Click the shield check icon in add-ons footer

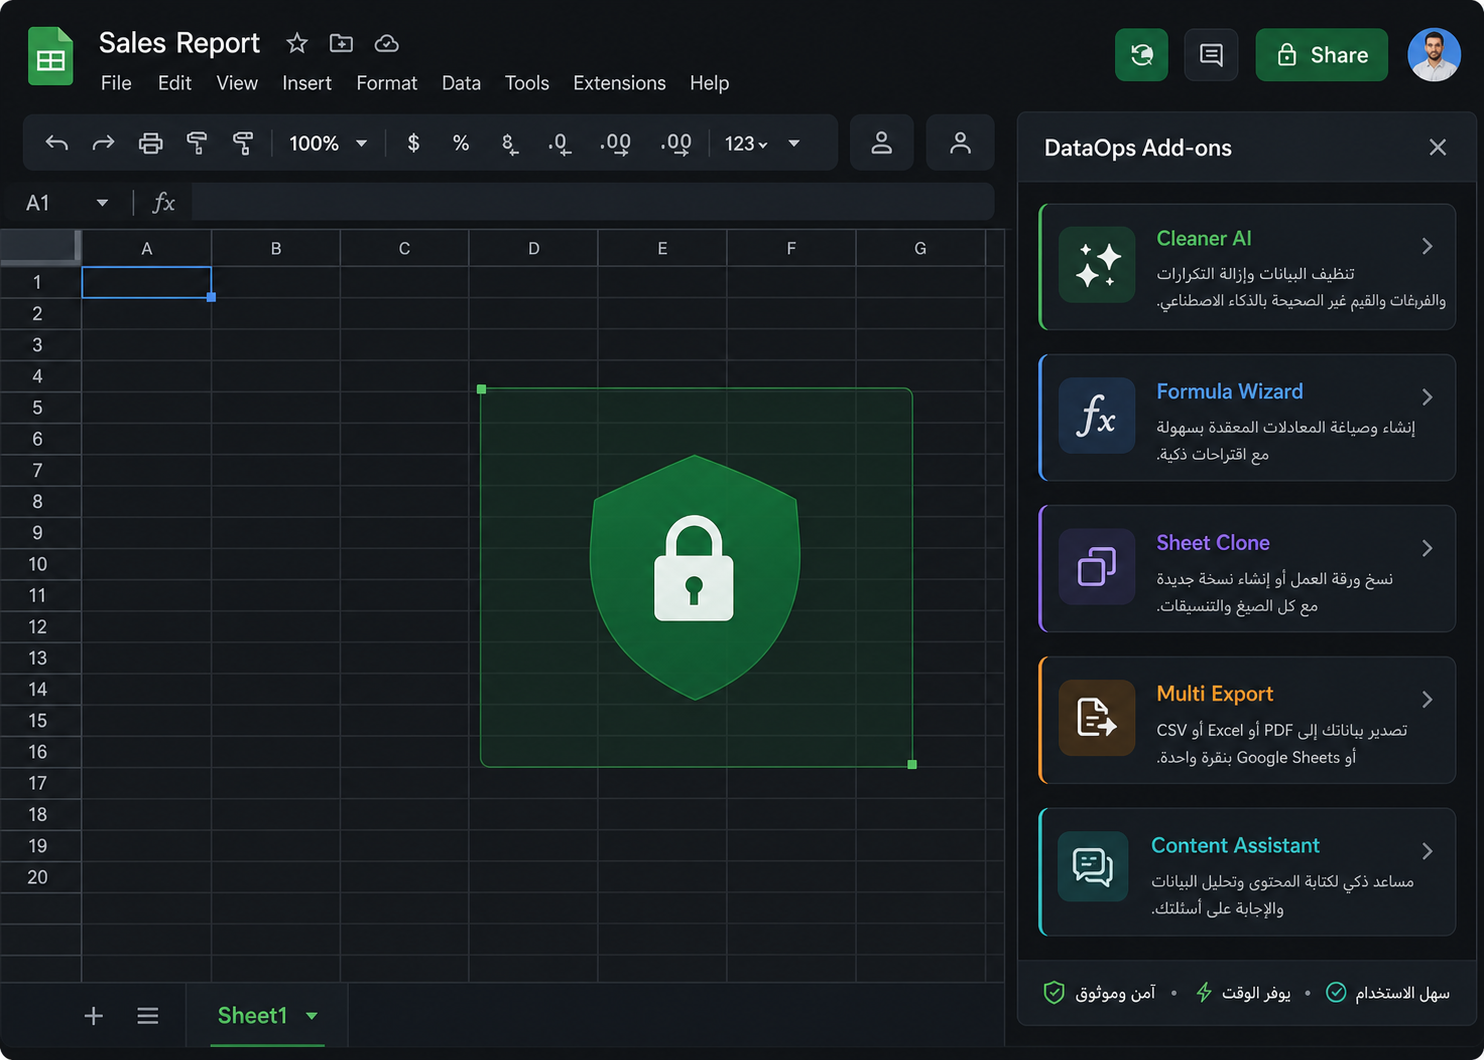point(1054,992)
